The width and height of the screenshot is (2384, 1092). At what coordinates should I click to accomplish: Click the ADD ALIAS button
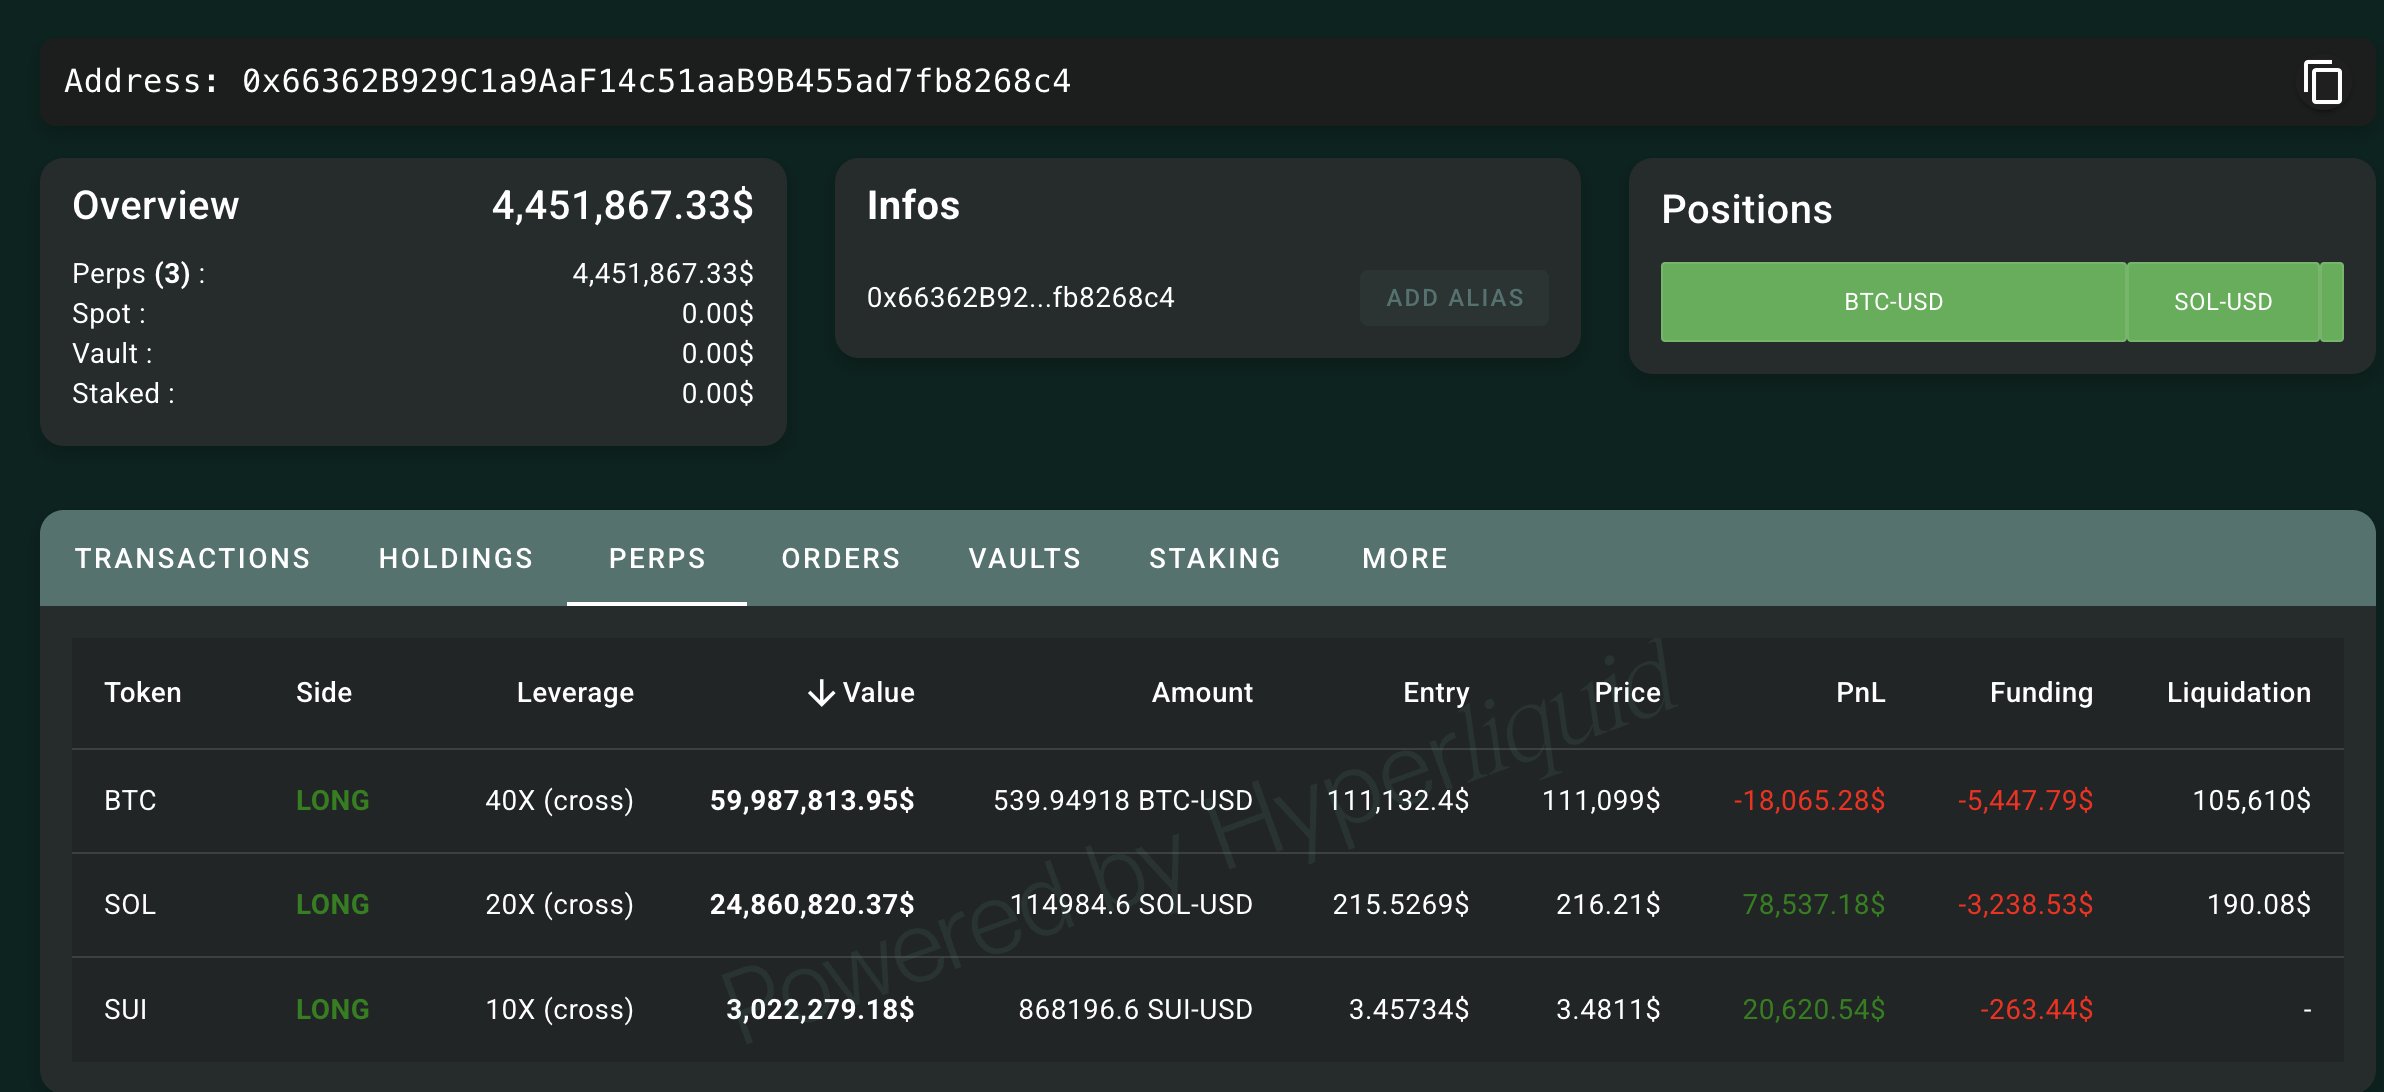[x=1454, y=298]
